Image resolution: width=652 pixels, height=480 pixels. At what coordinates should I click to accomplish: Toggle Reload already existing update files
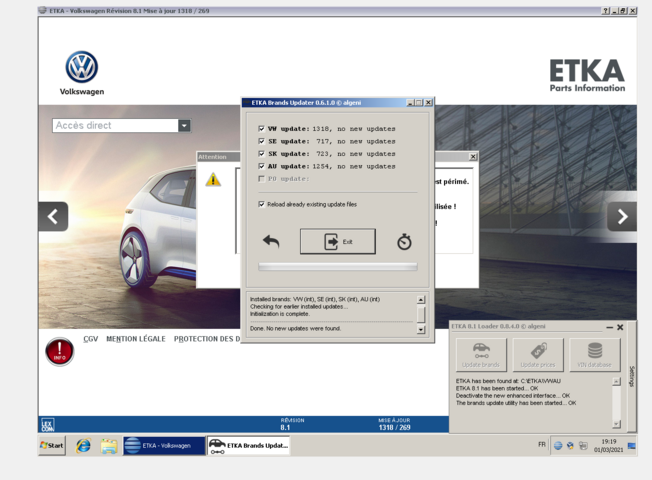[262, 204]
